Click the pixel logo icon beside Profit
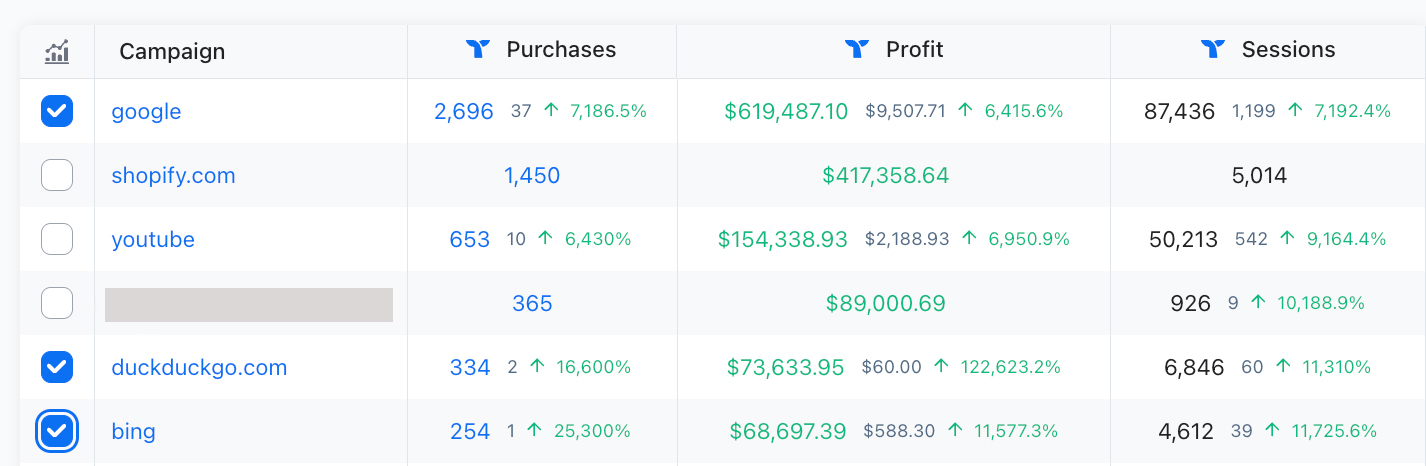 857,49
